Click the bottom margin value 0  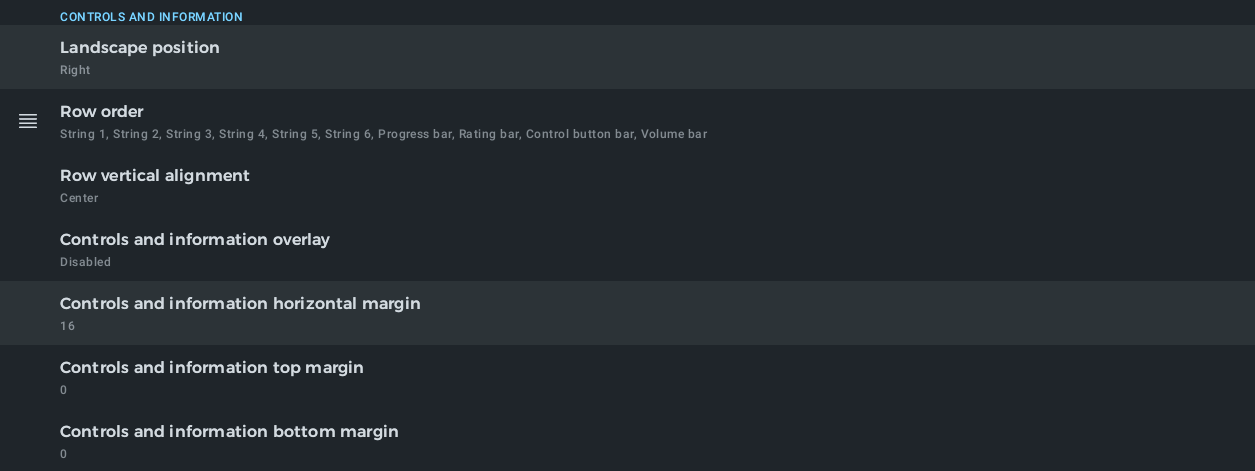tap(64, 454)
